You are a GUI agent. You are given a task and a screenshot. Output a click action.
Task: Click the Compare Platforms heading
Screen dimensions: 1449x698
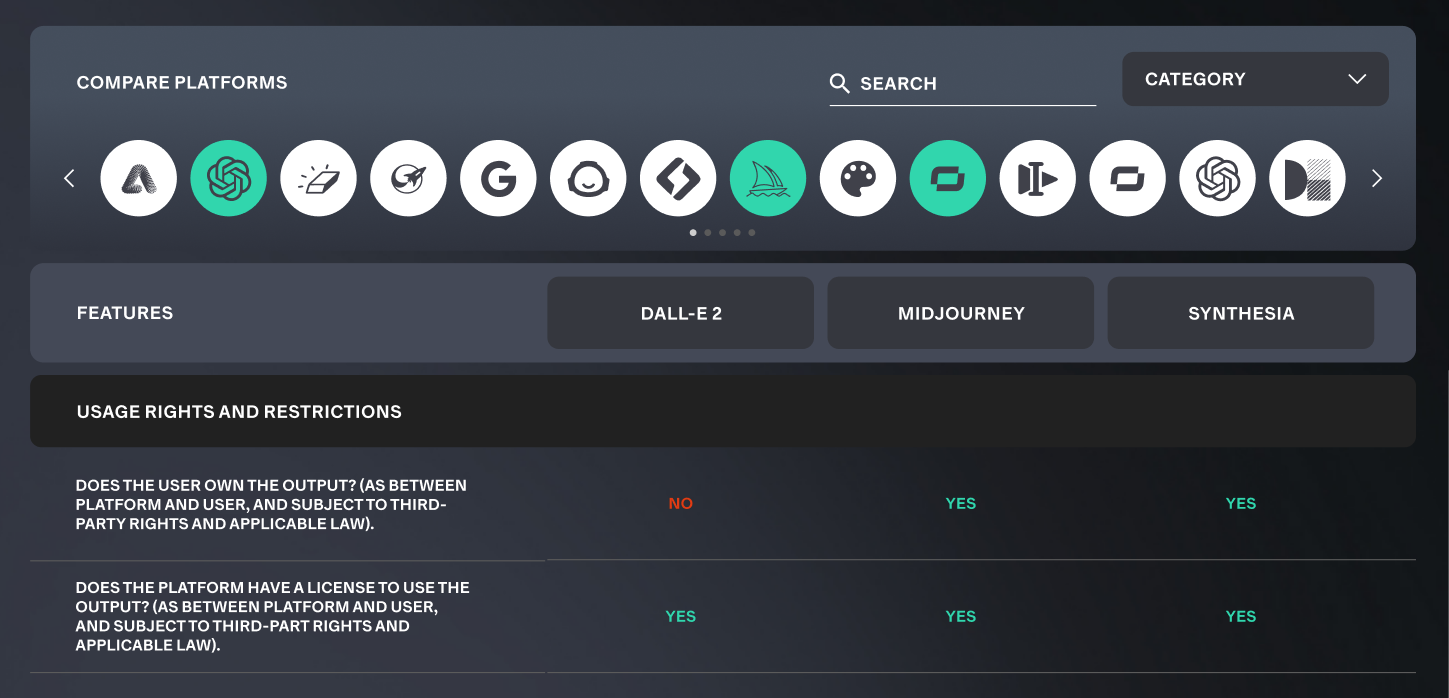(x=182, y=83)
